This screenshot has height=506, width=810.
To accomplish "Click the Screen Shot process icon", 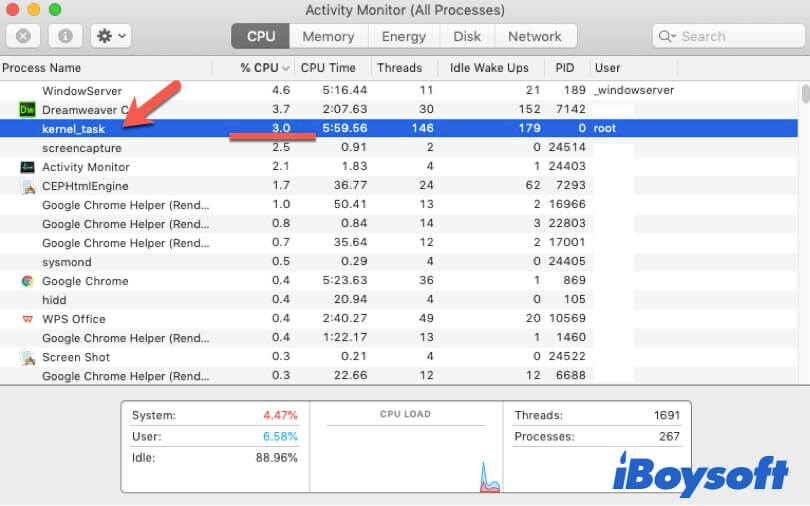I will 27,357.
